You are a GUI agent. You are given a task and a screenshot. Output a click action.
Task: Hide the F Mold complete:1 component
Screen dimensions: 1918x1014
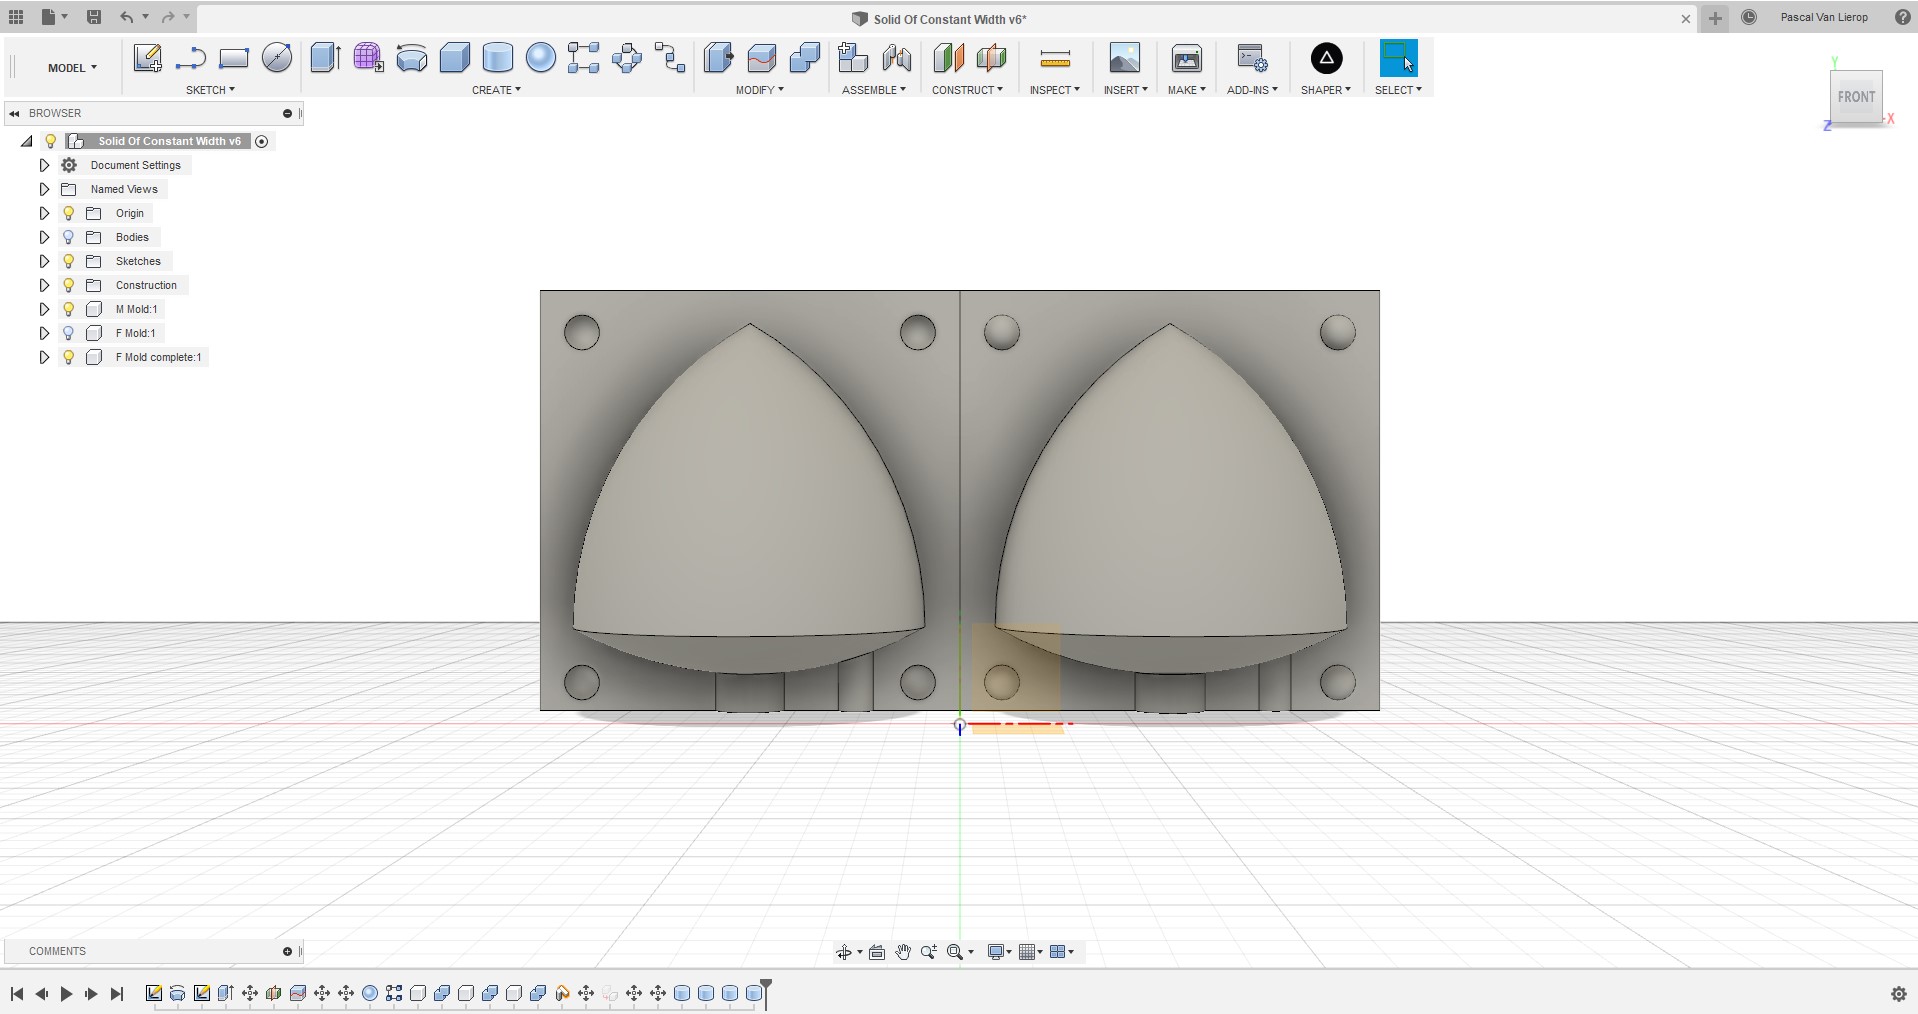(x=69, y=357)
